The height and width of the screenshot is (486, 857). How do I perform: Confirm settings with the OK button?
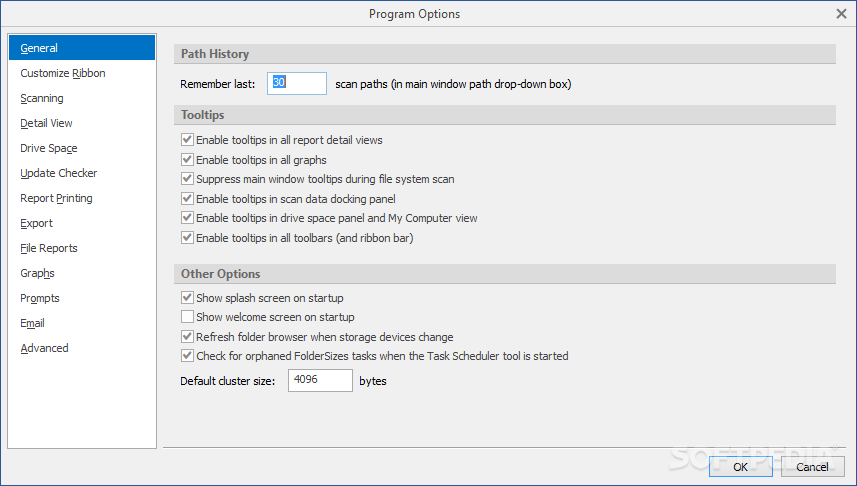741,467
